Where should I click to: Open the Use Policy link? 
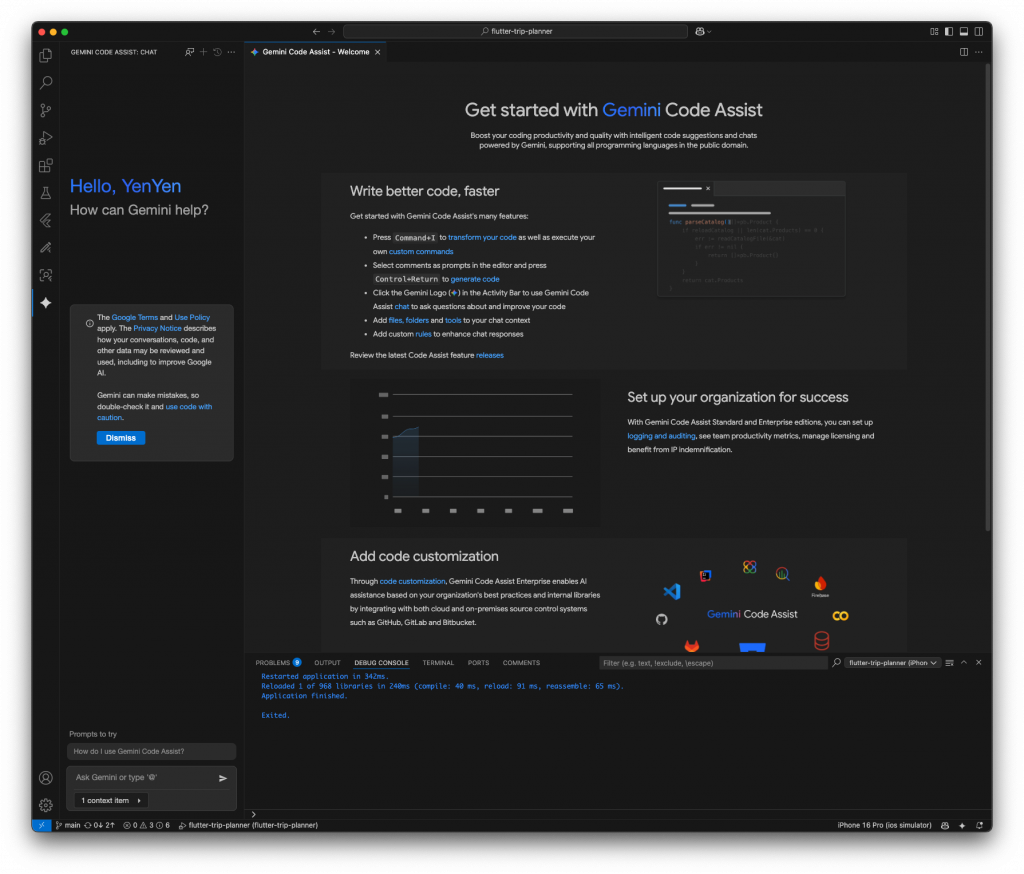(192, 317)
